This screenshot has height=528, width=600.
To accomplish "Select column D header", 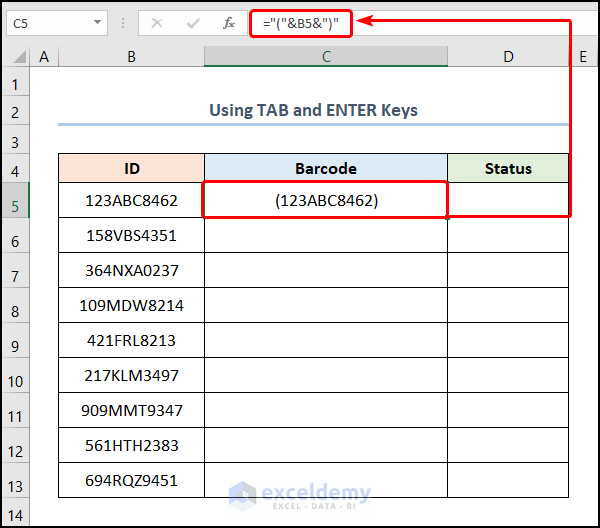I will coord(508,57).
